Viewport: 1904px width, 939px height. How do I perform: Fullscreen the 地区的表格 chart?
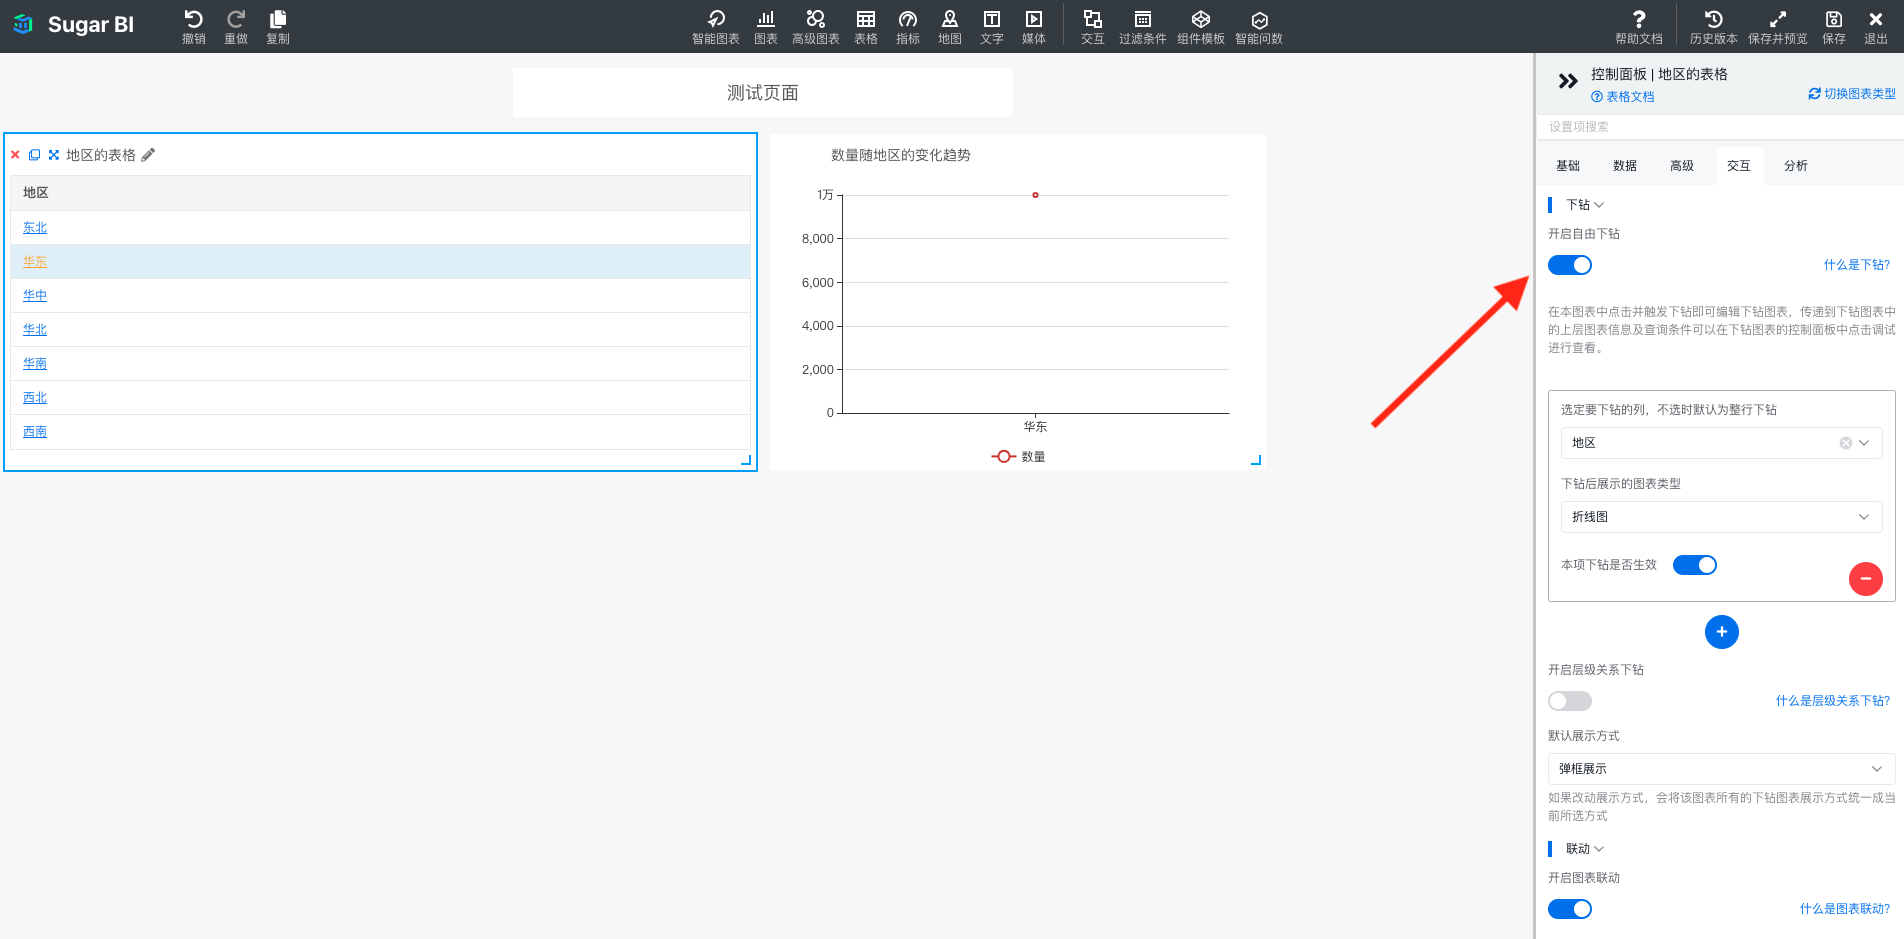[x=54, y=155]
